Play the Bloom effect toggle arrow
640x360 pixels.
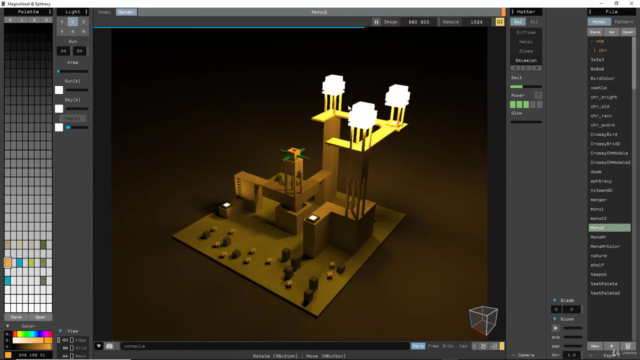[x=556, y=328]
